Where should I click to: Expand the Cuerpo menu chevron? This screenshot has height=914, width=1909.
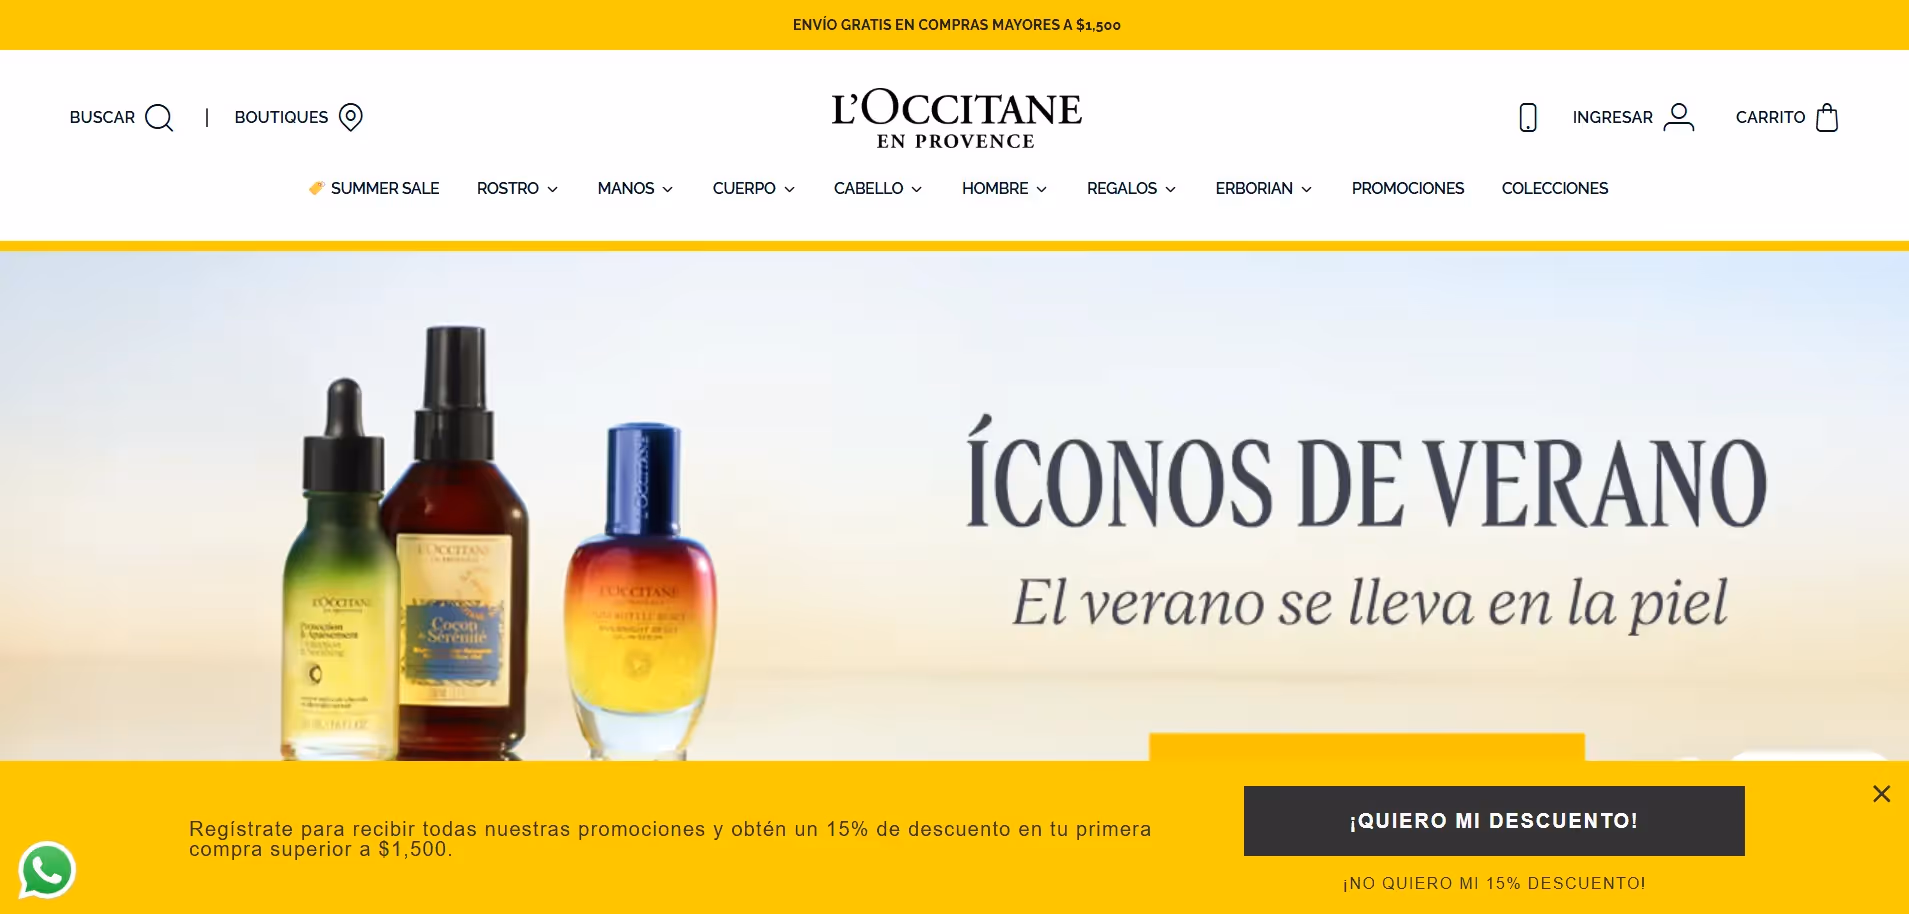tap(790, 189)
